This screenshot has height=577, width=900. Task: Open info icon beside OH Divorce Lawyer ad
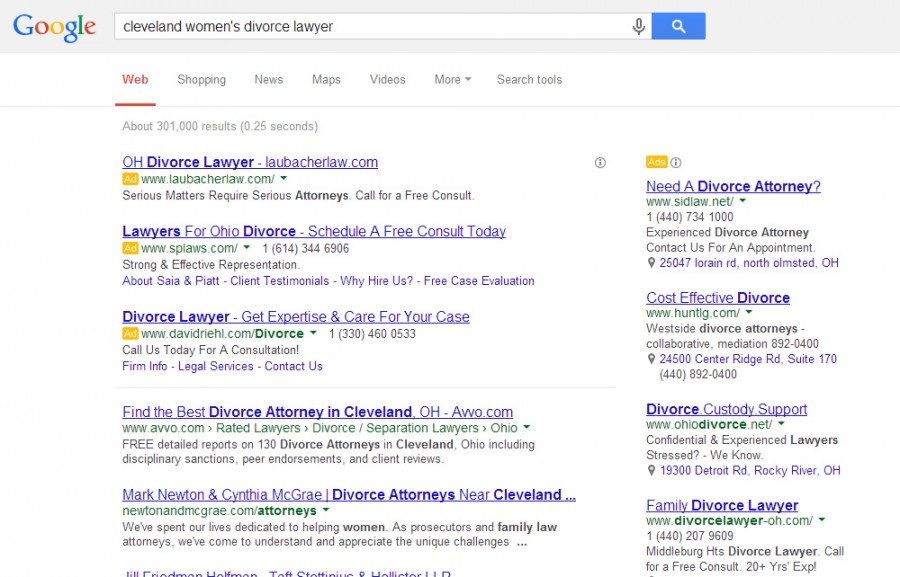[x=600, y=162]
